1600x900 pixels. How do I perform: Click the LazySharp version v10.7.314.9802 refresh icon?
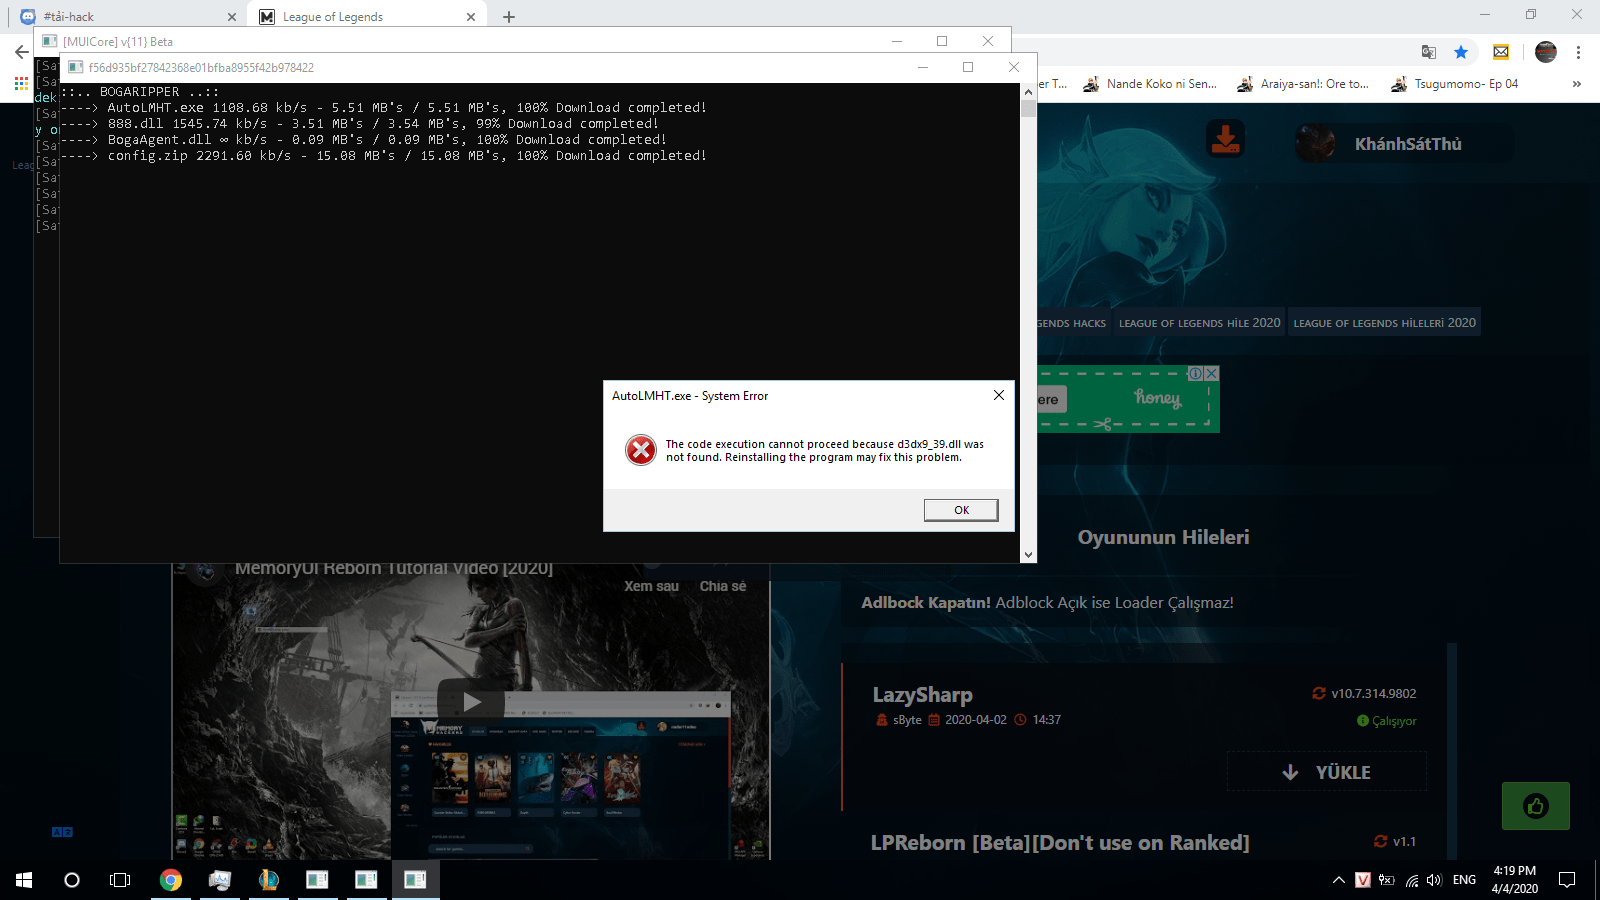pyautogui.click(x=1319, y=693)
